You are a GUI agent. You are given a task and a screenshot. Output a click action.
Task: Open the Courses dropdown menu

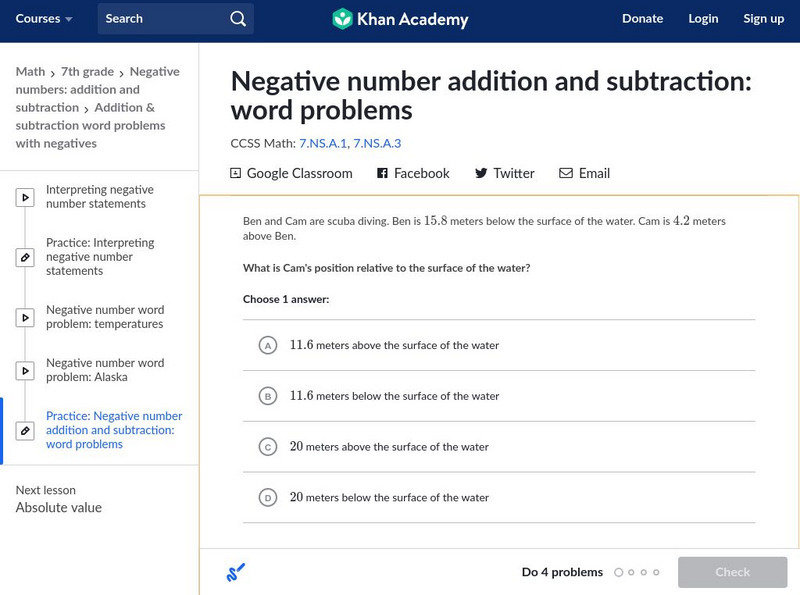tap(44, 19)
